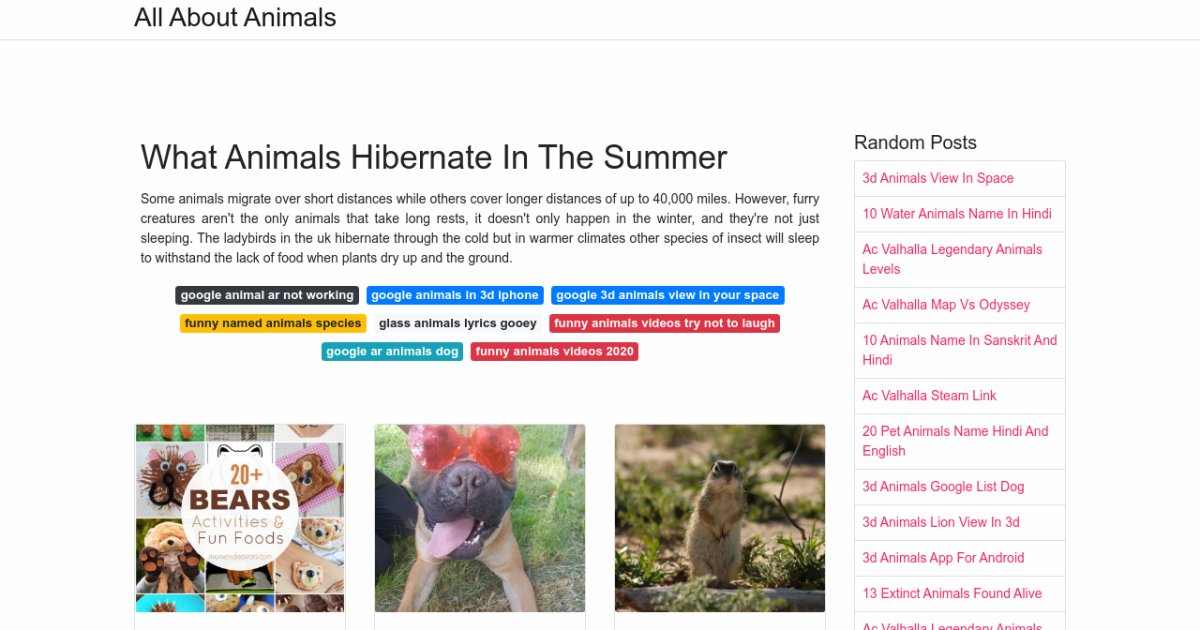
Task: Click the yellow 'funny named animals species' tag
Action: click(x=273, y=323)
